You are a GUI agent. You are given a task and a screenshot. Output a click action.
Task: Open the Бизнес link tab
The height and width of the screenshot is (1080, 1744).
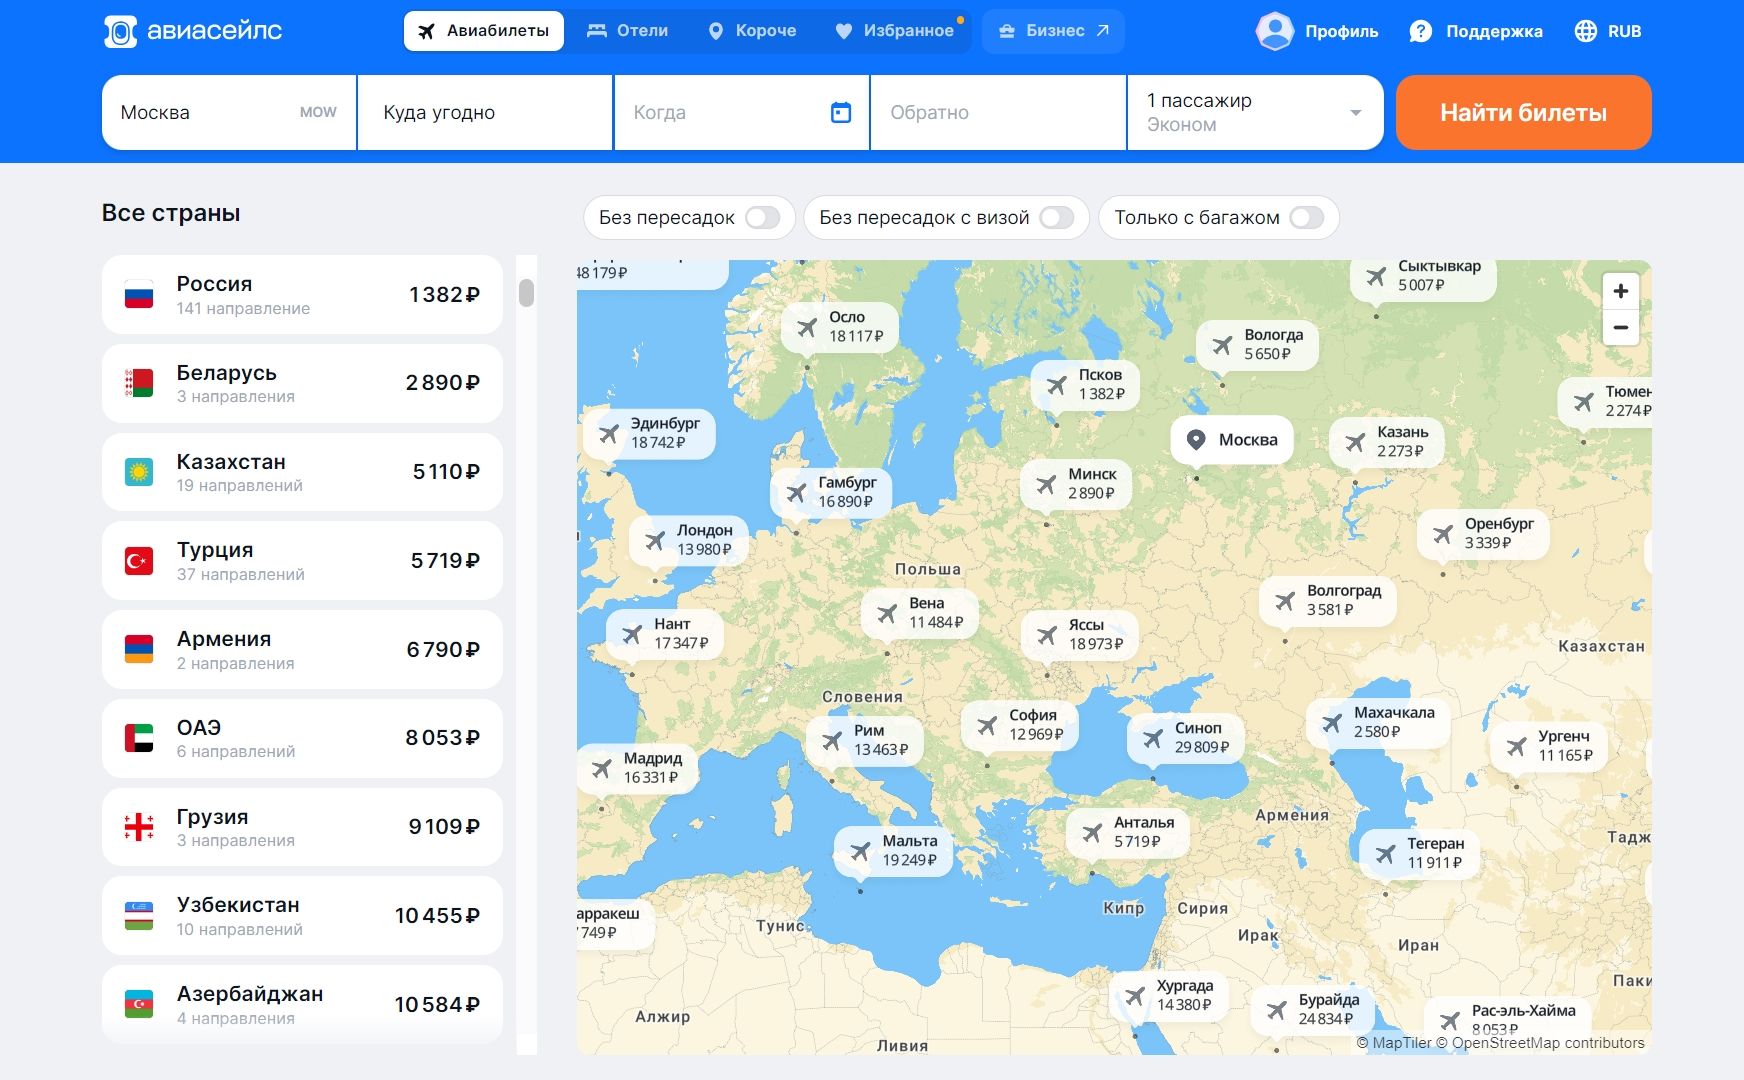click(1054, 31)
